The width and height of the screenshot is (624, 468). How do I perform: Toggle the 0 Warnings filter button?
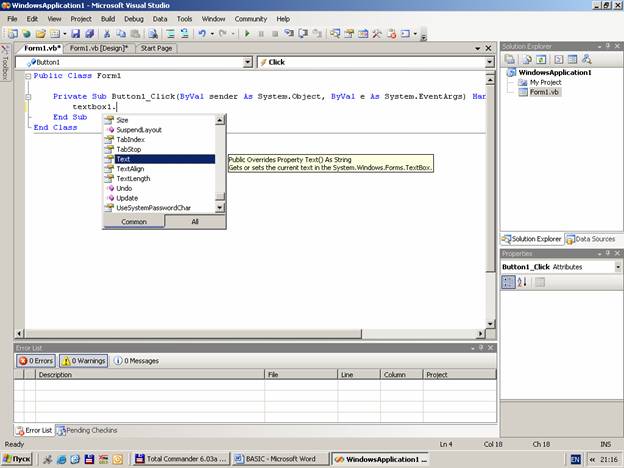pos(84,361)
